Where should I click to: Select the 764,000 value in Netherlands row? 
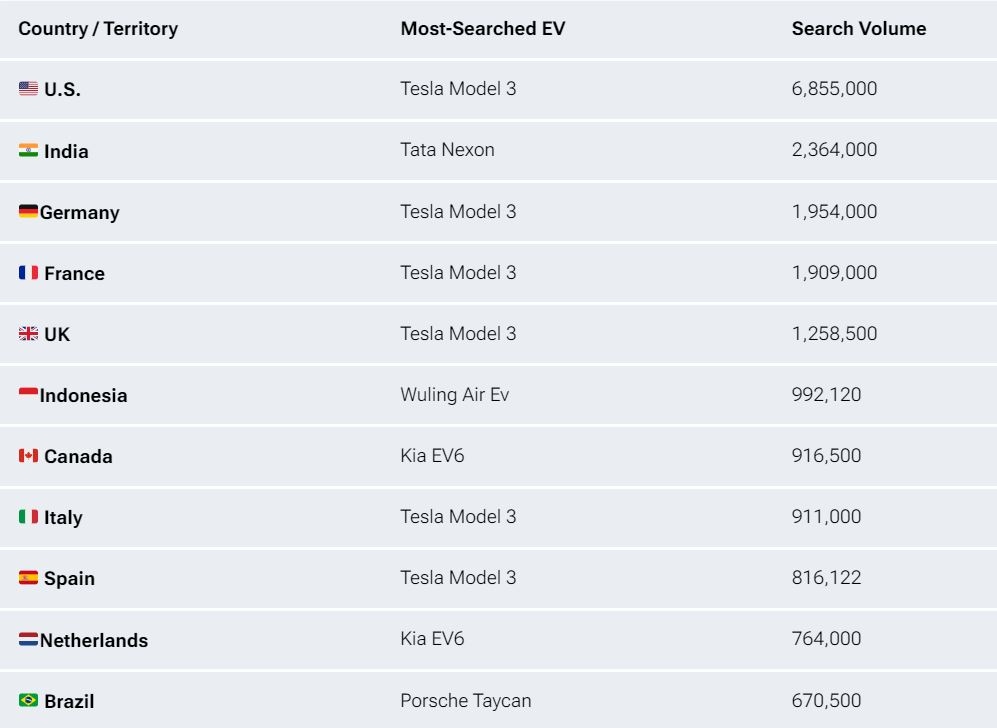point(826,638)
